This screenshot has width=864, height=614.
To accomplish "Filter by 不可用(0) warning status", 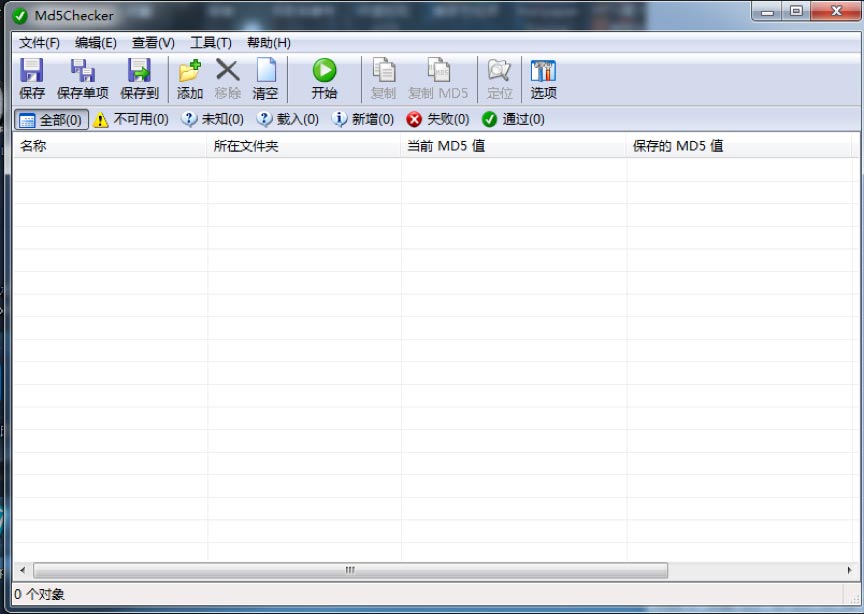I will point(131,120).
